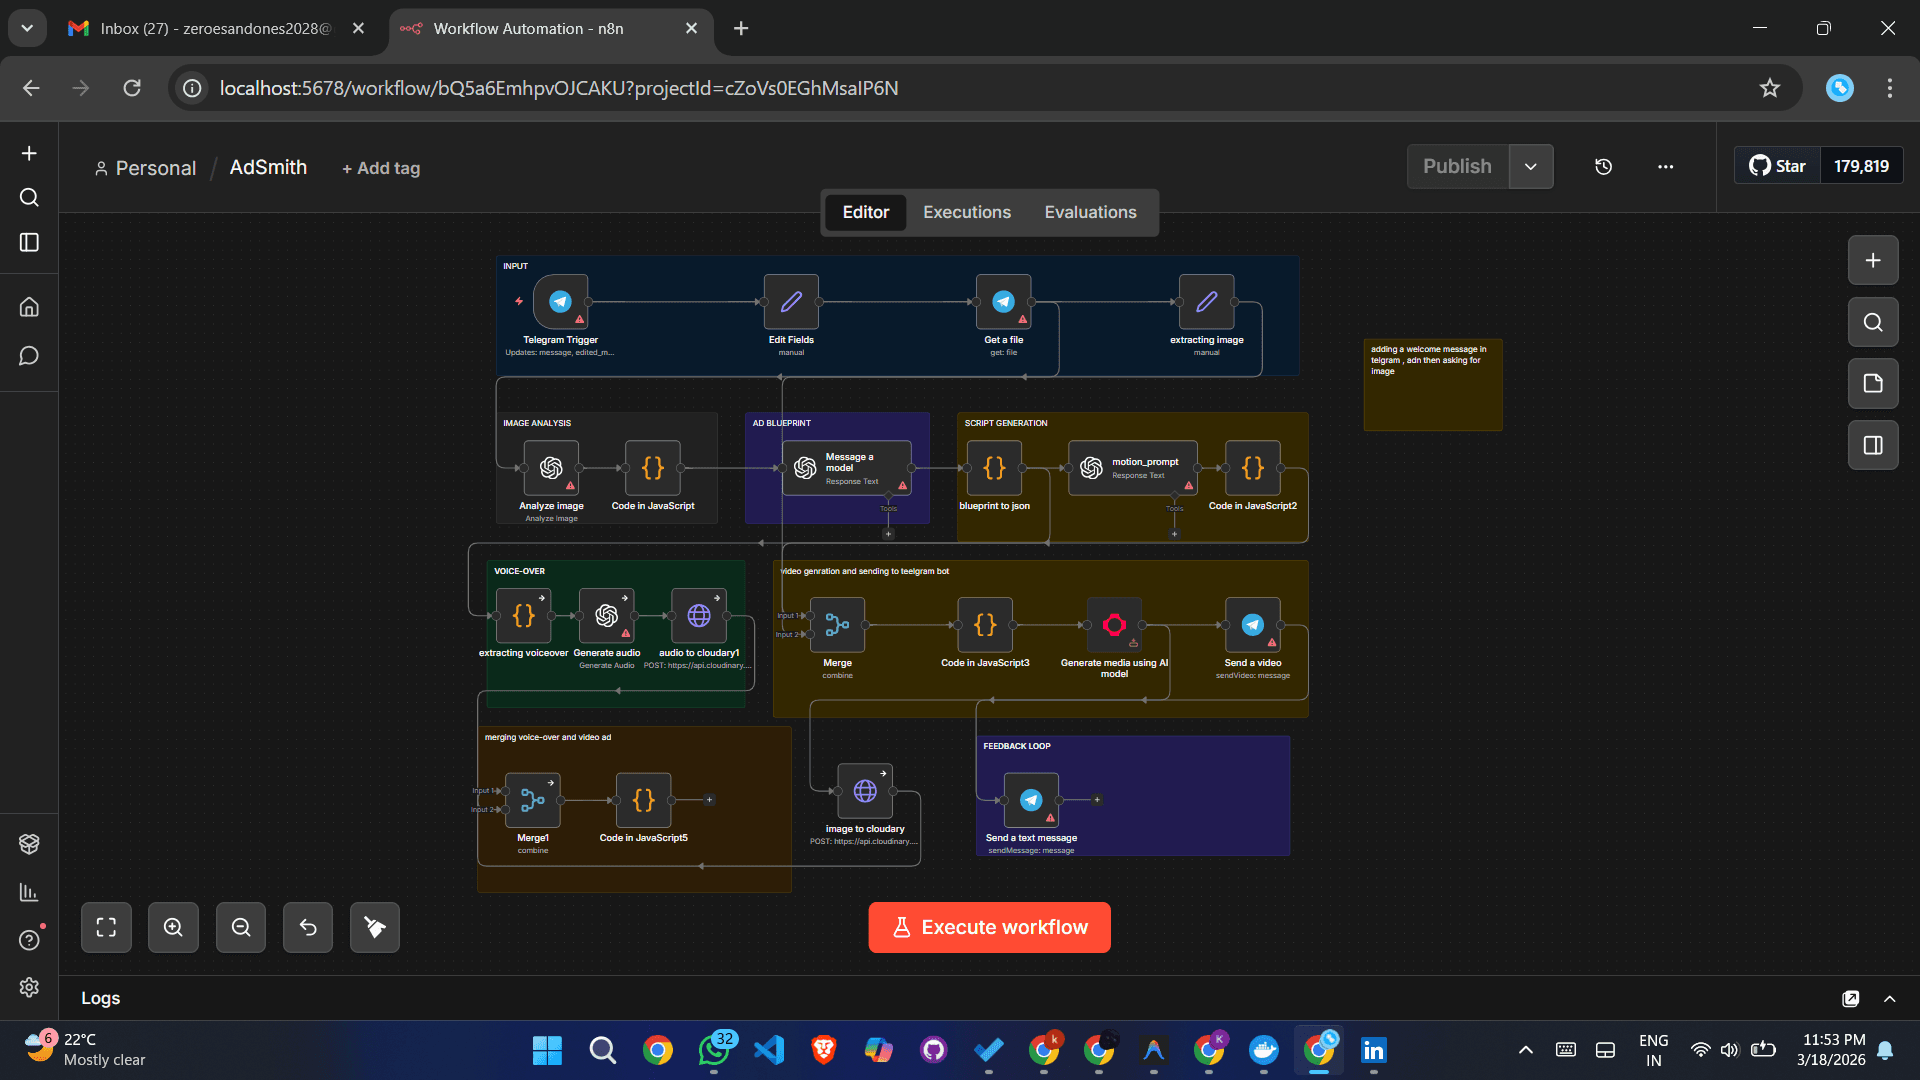This screenshot has height=1080, width=1920.
Task: Click the Telegram Trigger node icon
Action: [x=560, y=301]
